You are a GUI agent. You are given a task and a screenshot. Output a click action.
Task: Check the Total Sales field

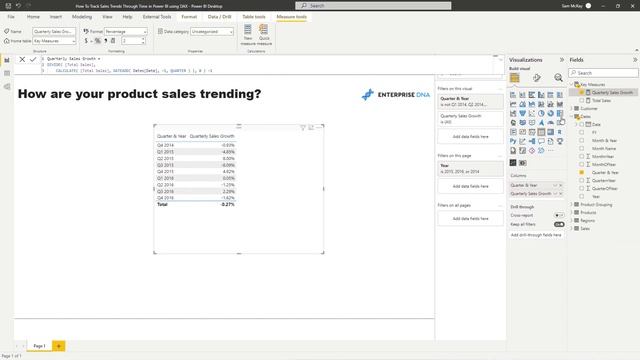click(582, 100)
